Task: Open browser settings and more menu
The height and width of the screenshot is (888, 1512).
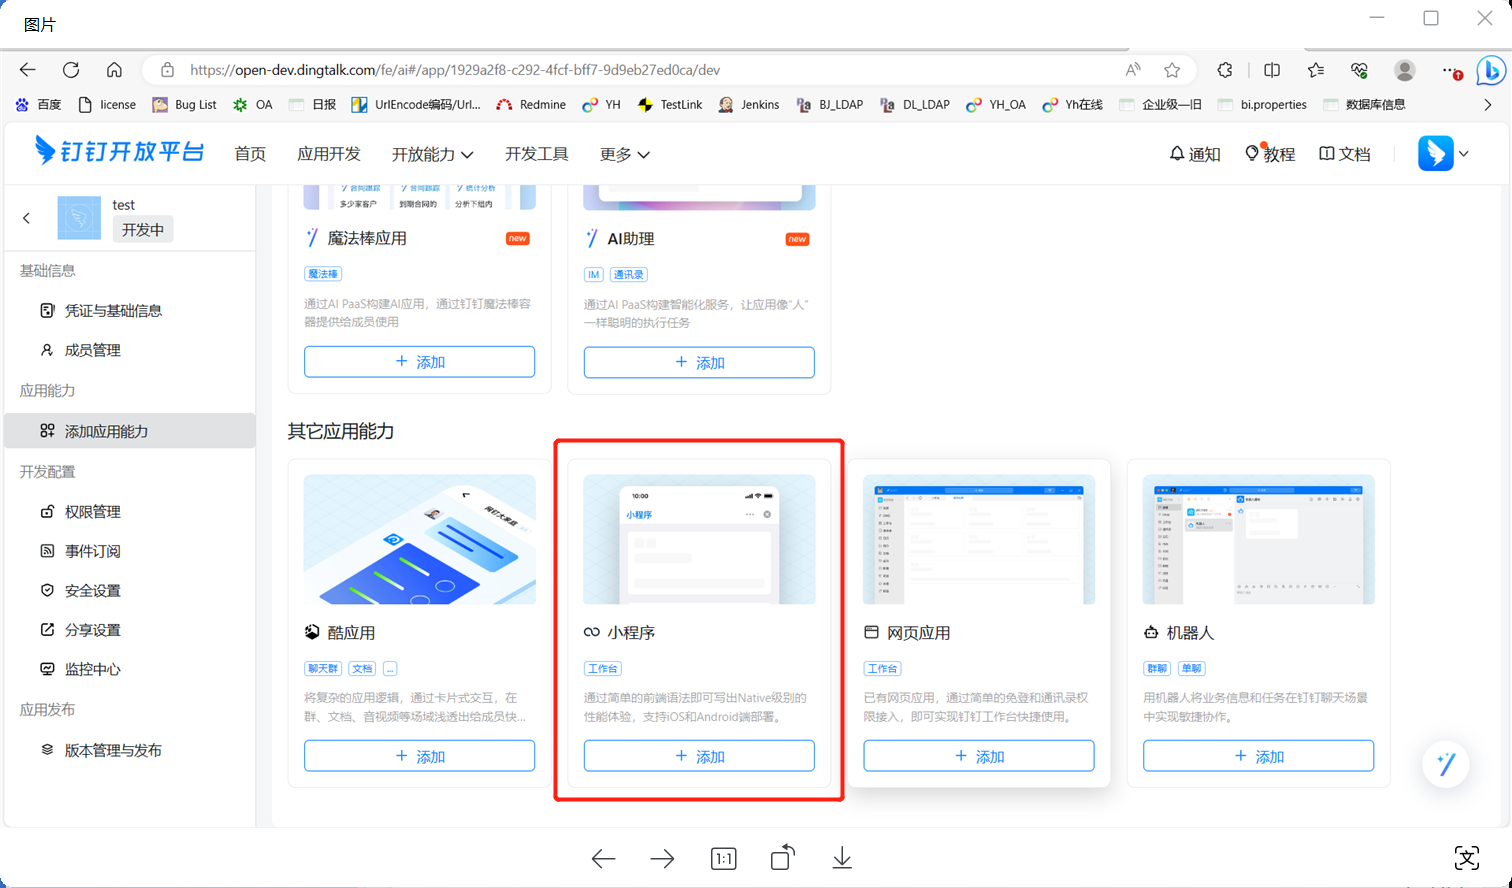Action: point(1451,71)
